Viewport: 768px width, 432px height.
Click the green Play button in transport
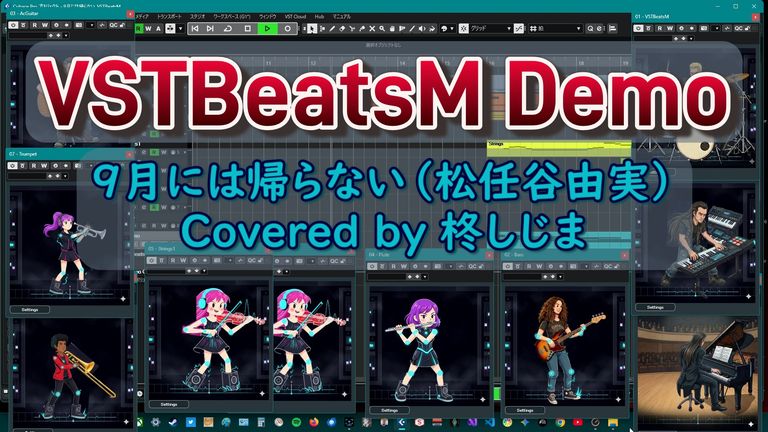tap(268, 29)
